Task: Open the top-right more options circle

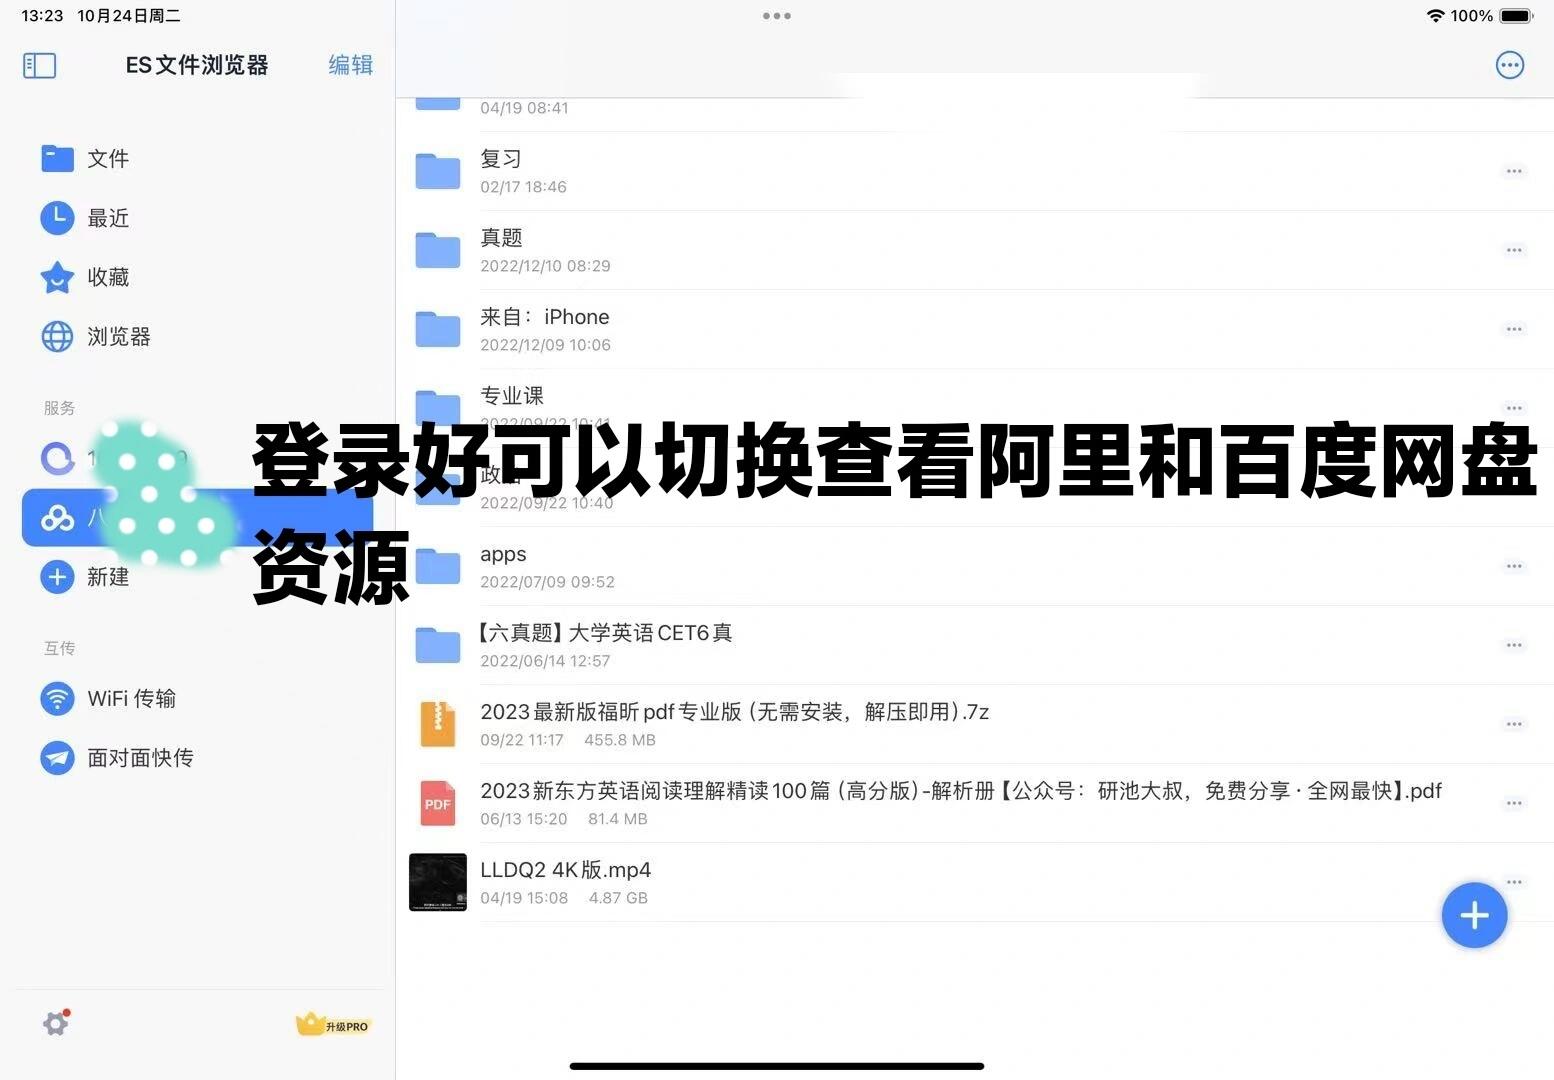Action: tap(1509, 65)
